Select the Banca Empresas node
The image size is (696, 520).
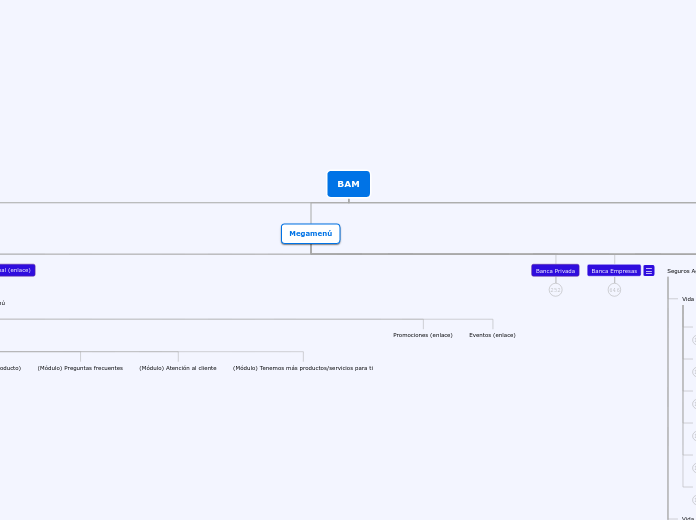click(x=614, y=270)
